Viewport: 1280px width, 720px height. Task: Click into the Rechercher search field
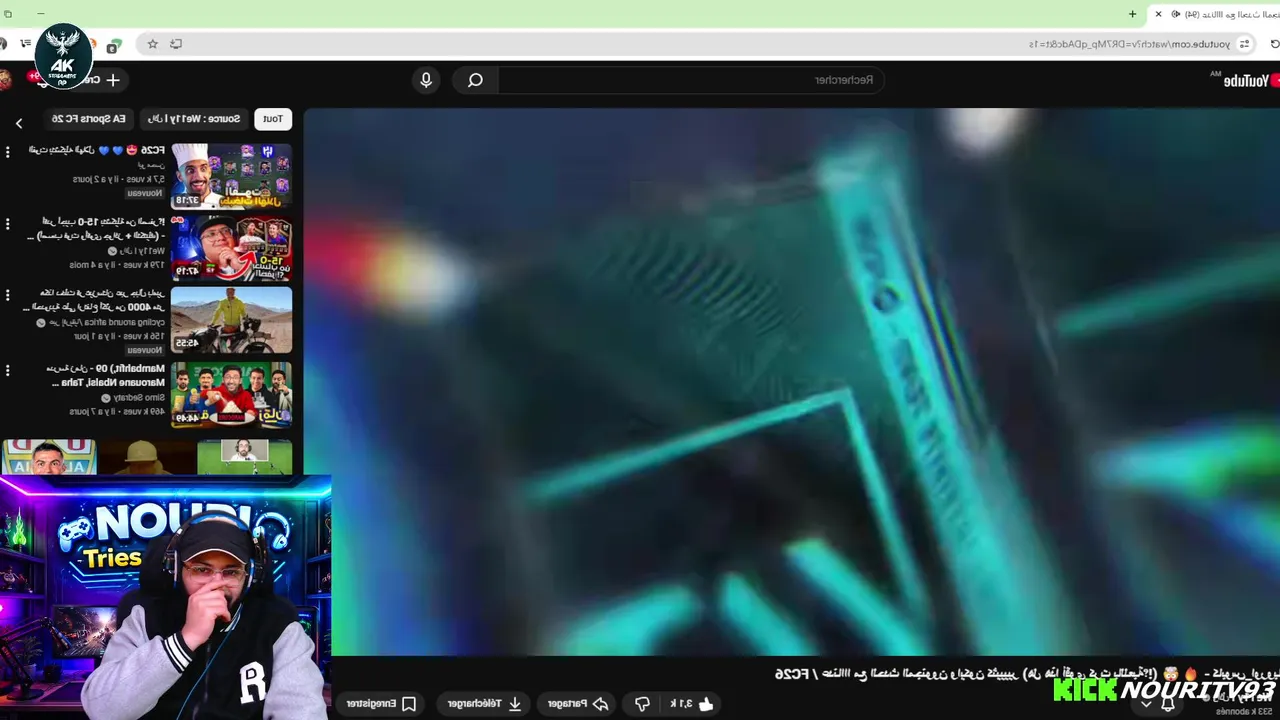(x=690, y=80)
